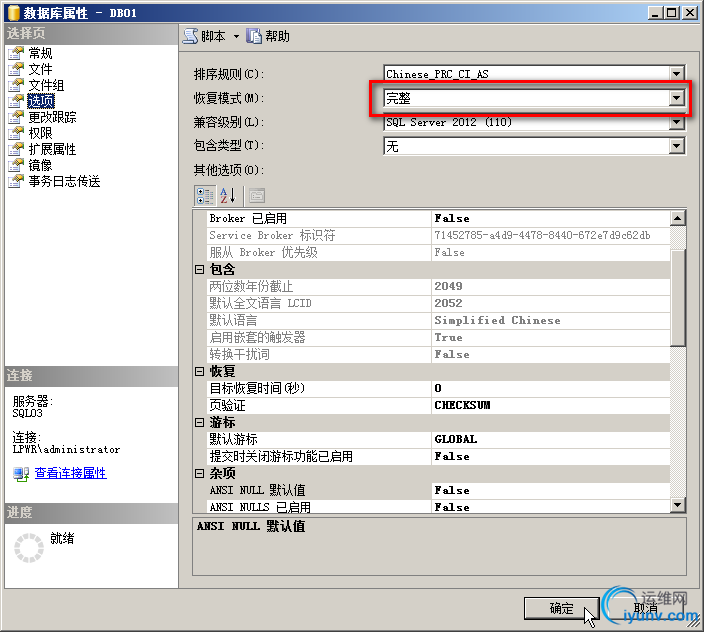This screenshot has width=704, height=632.
Task: Collapse the 游标 category
Action: pos(199,422)
